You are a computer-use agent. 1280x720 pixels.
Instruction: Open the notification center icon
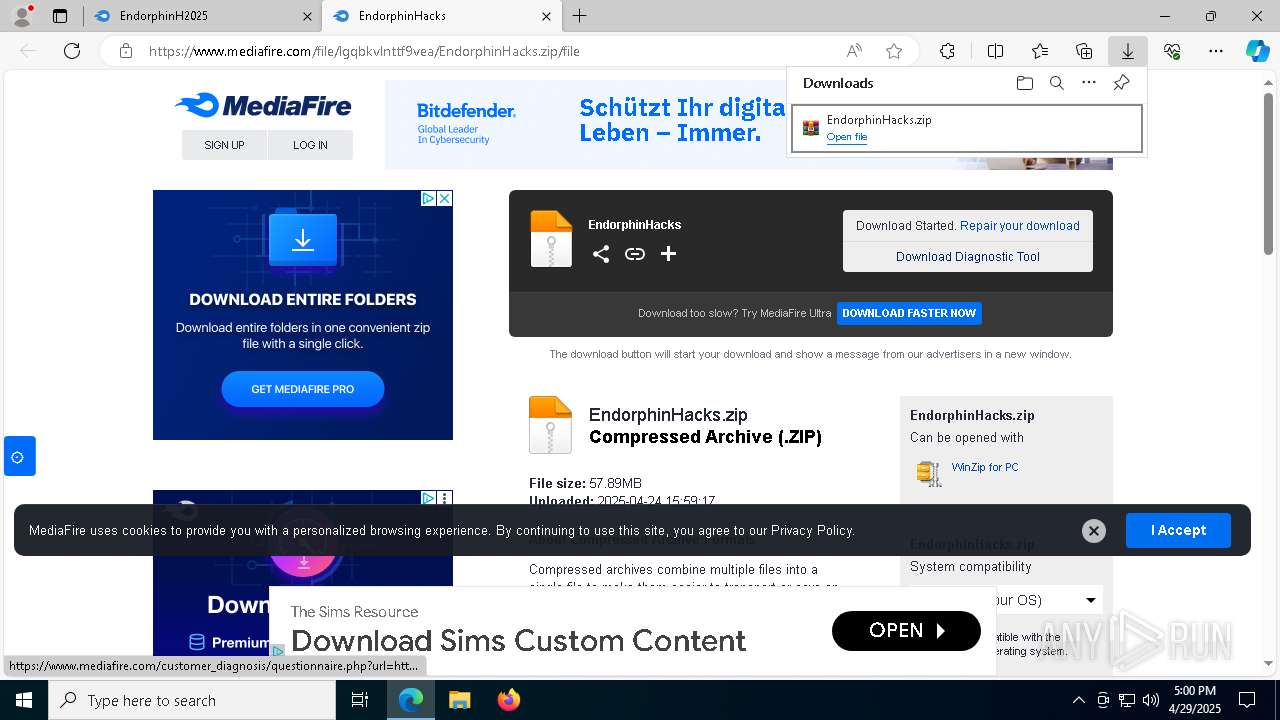pyautogui.click(x=1247, y=700)
